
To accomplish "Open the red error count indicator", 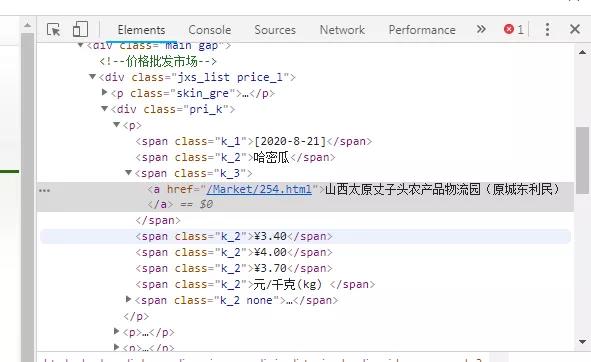I will coord(514,29).
